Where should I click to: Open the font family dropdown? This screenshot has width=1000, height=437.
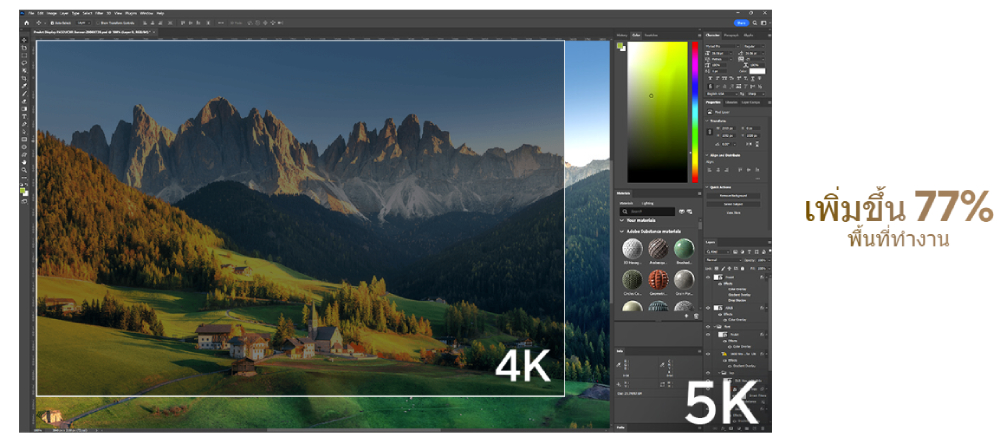click(721, 46)
